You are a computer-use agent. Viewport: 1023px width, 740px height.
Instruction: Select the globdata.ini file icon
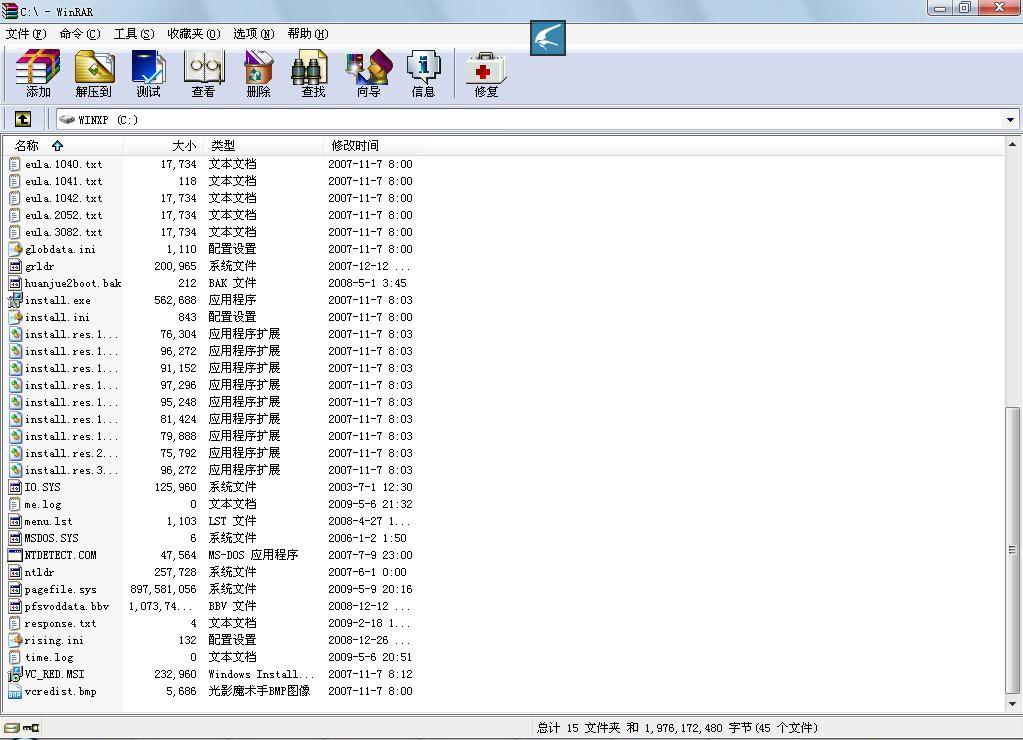pos(15,249)
